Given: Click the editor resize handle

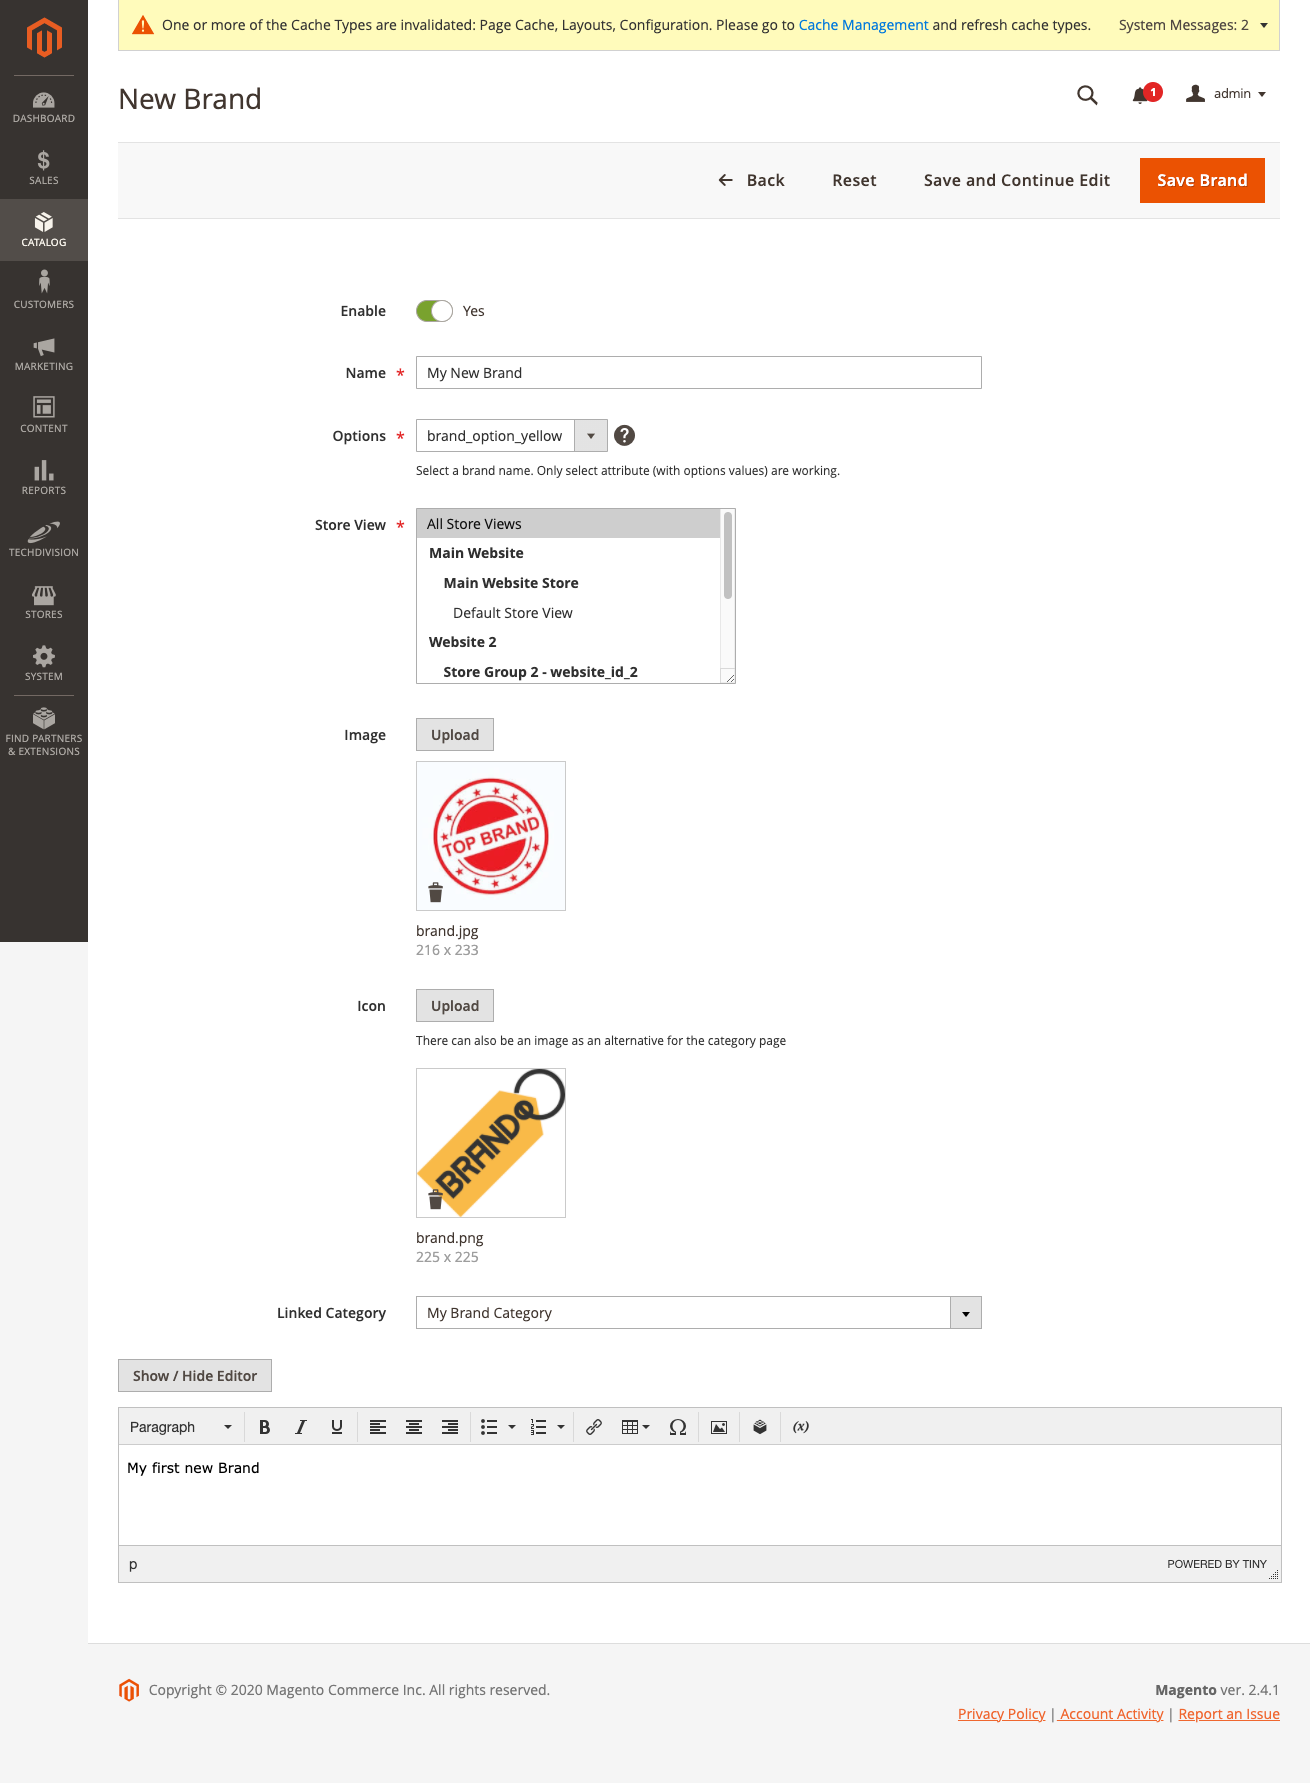Looking at the screenshot, I should (1274, 1575).
